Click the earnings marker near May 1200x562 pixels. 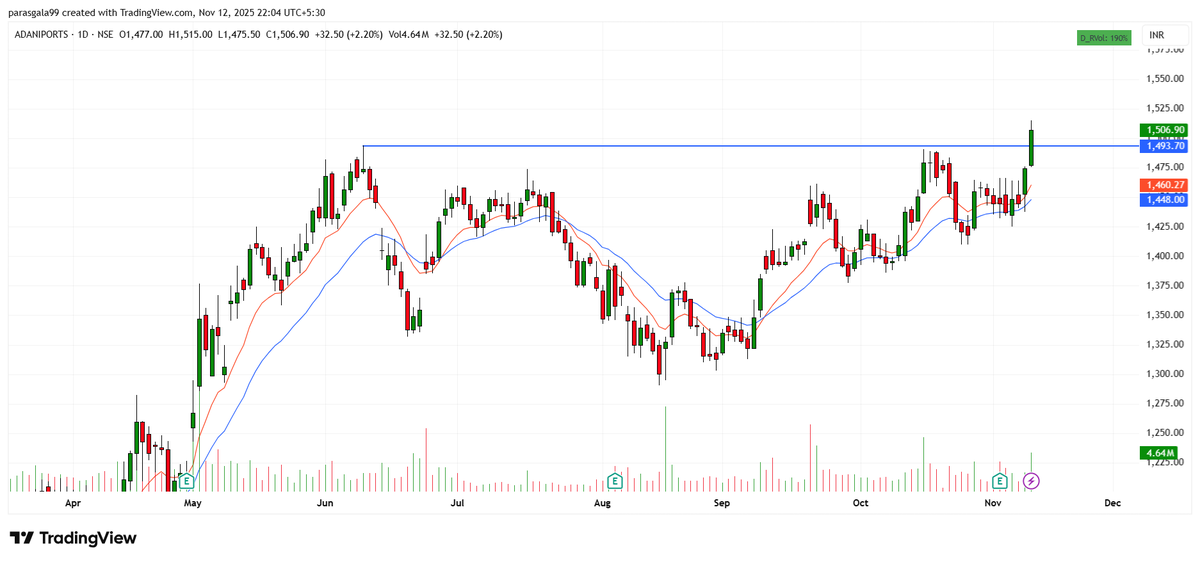tap(185, 481)
